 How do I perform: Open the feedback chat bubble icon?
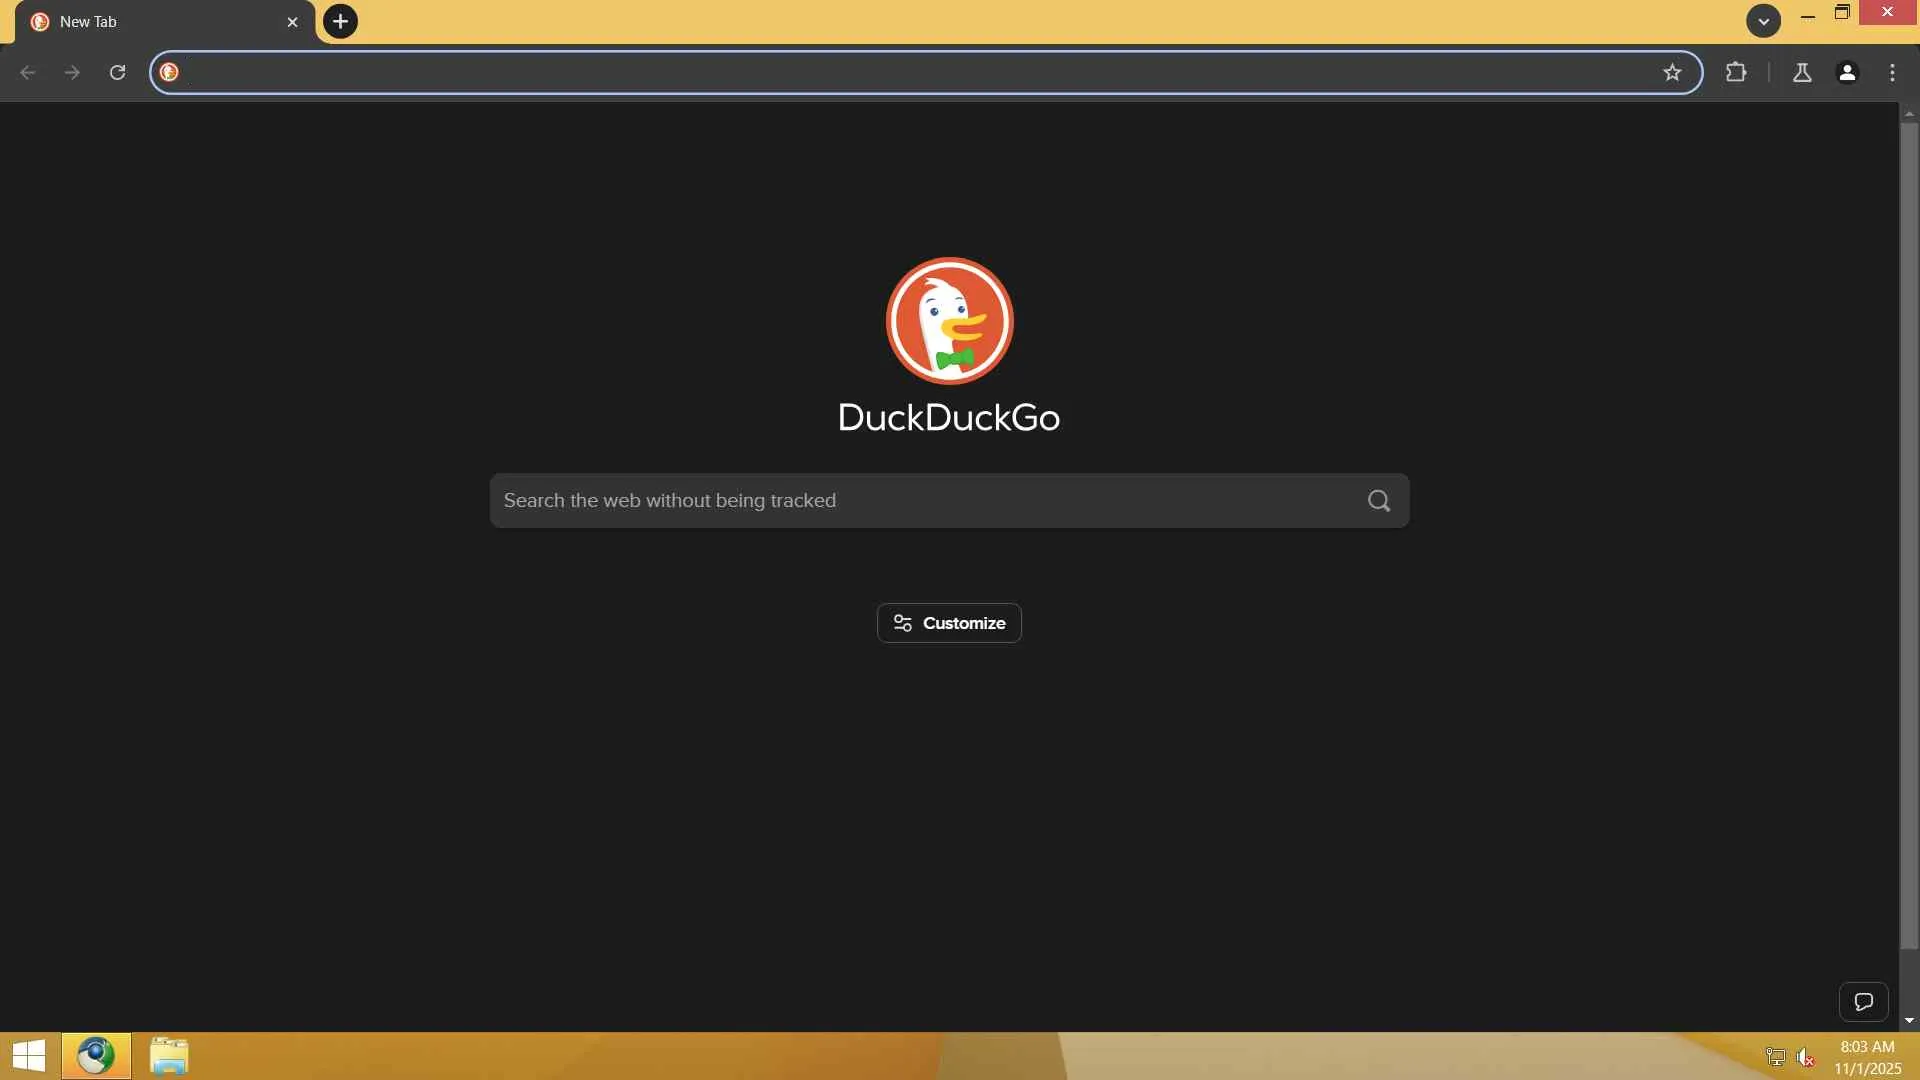pyautogui.click(x=1863, y=1001)
